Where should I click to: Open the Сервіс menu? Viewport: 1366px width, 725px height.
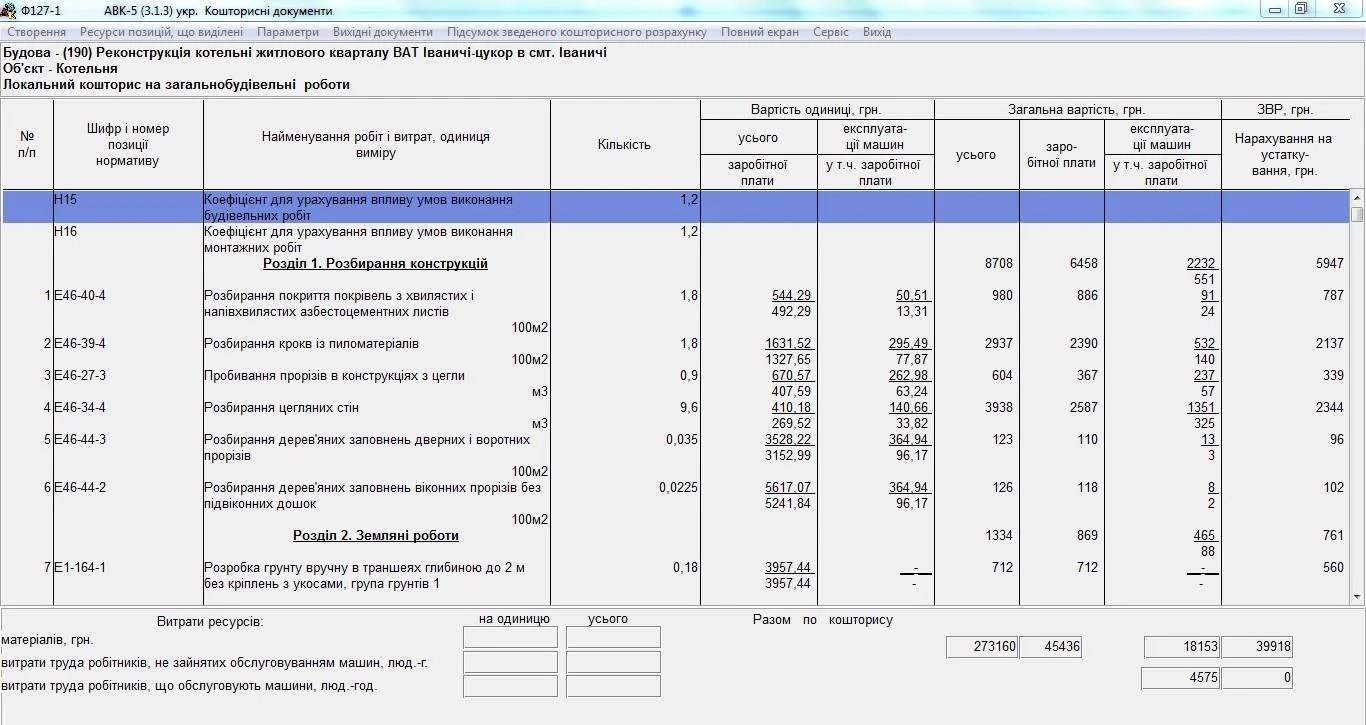tap(831, 32)
